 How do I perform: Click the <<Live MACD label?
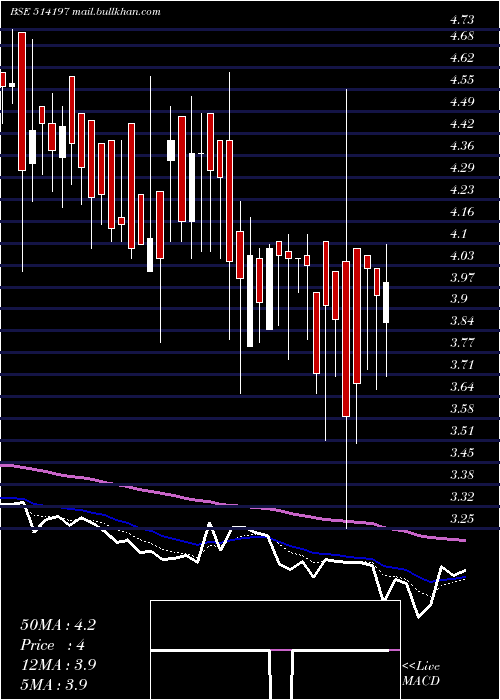pos(421,674)
